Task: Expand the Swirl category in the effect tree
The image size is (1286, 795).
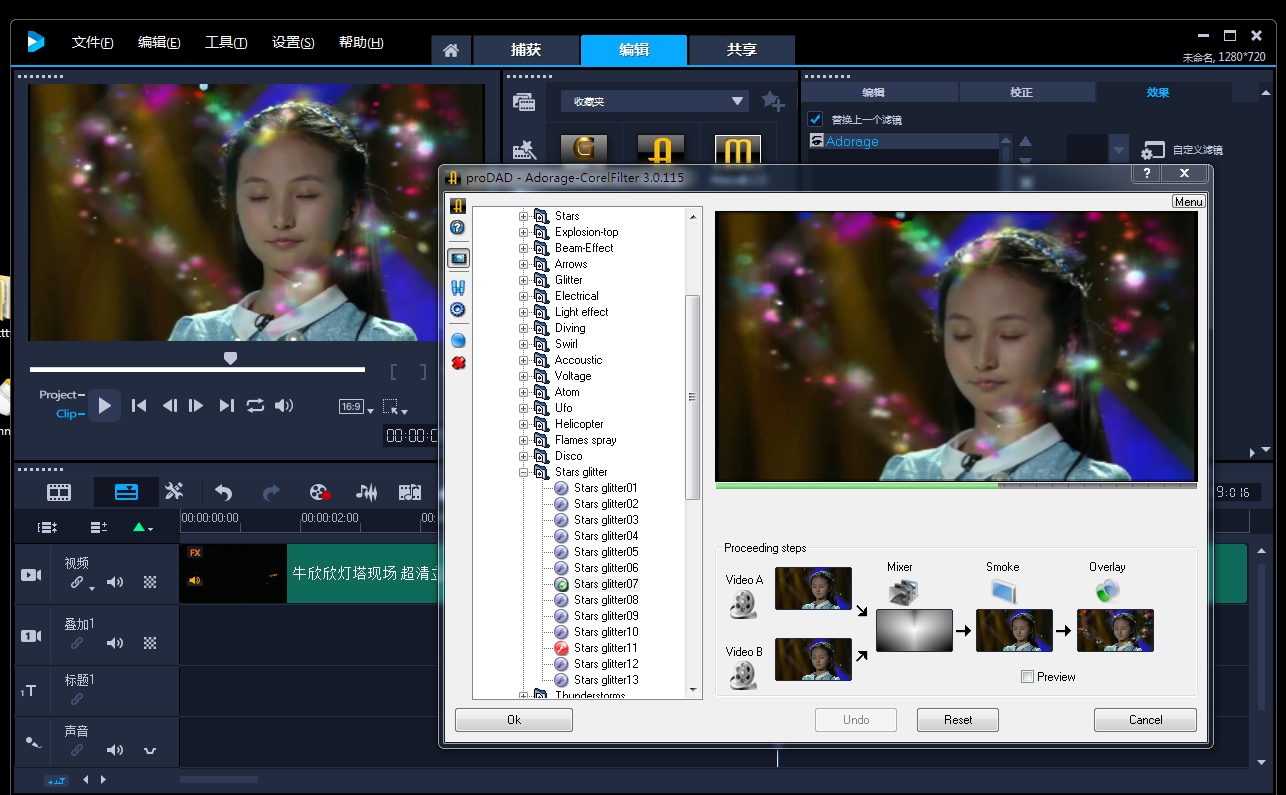Action: pyautogui.click(x=523, y=344)
